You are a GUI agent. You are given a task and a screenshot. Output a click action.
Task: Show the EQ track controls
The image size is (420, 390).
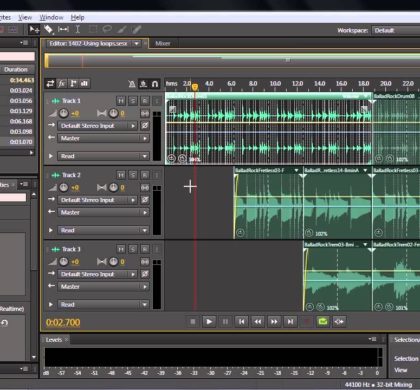pyautogui.click(x=84, y=84)
